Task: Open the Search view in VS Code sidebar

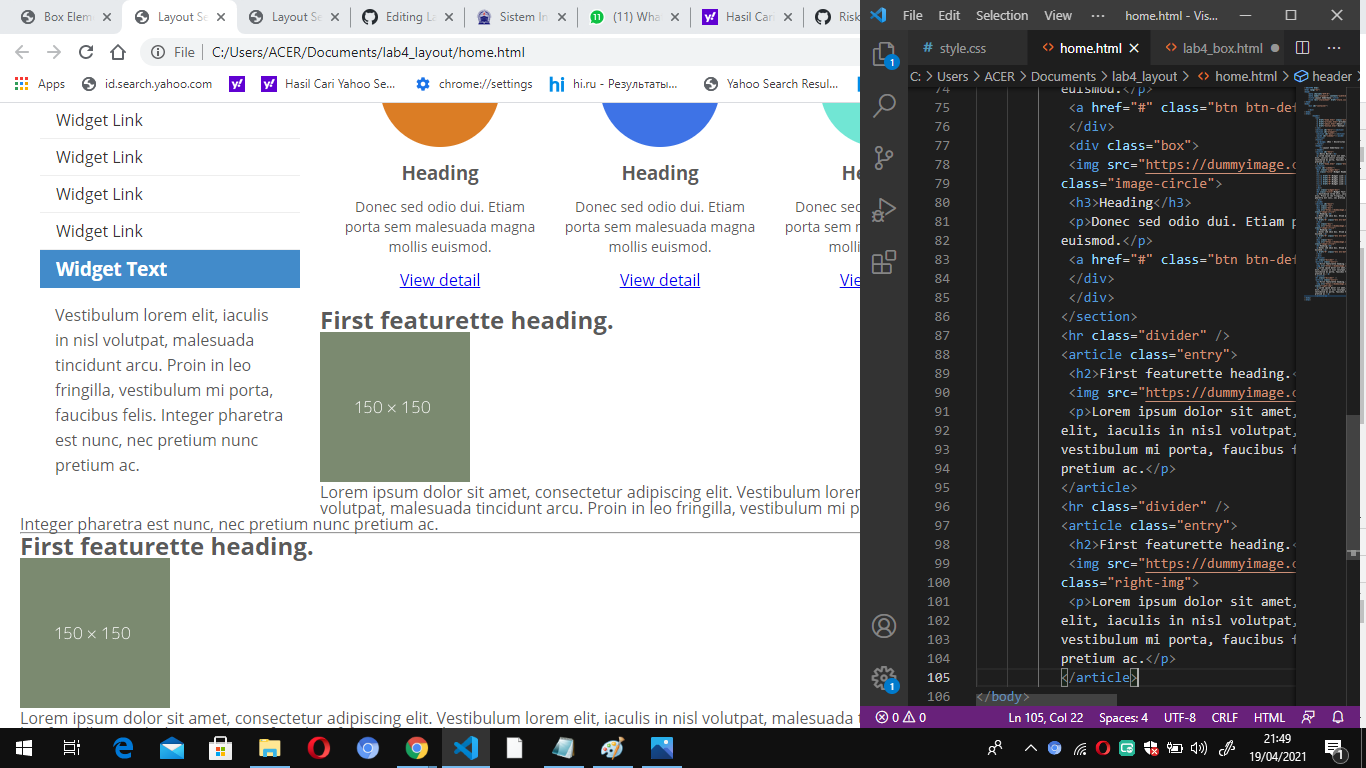Action: click(883, 104)
